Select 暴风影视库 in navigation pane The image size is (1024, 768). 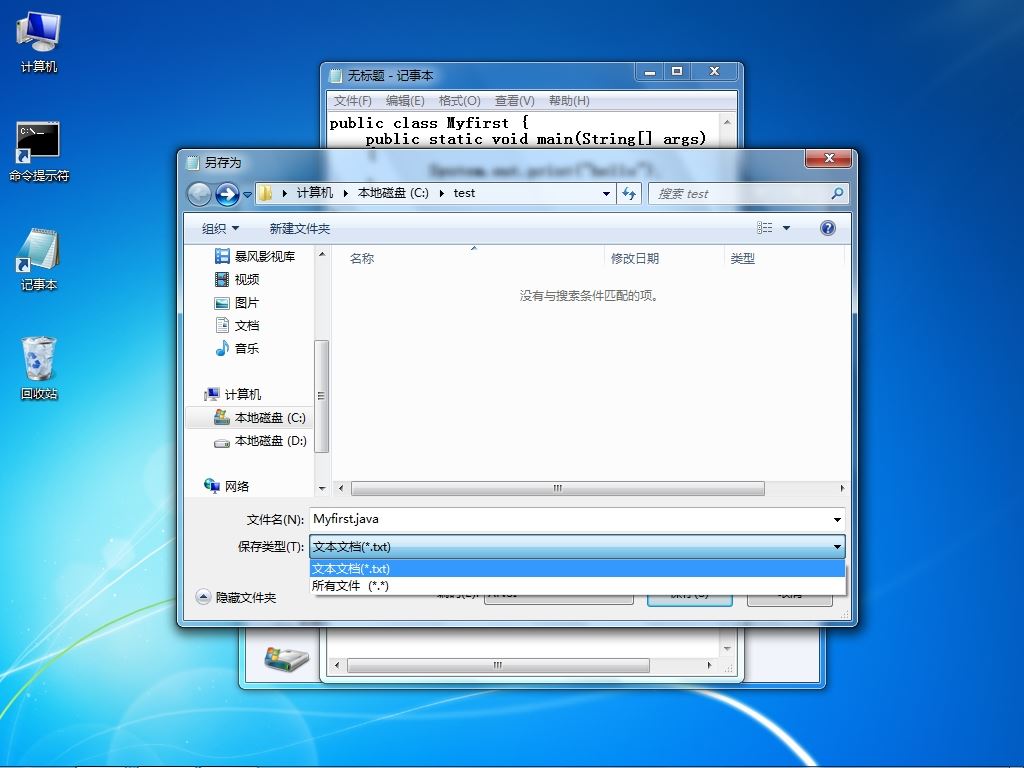pos(255,257)
